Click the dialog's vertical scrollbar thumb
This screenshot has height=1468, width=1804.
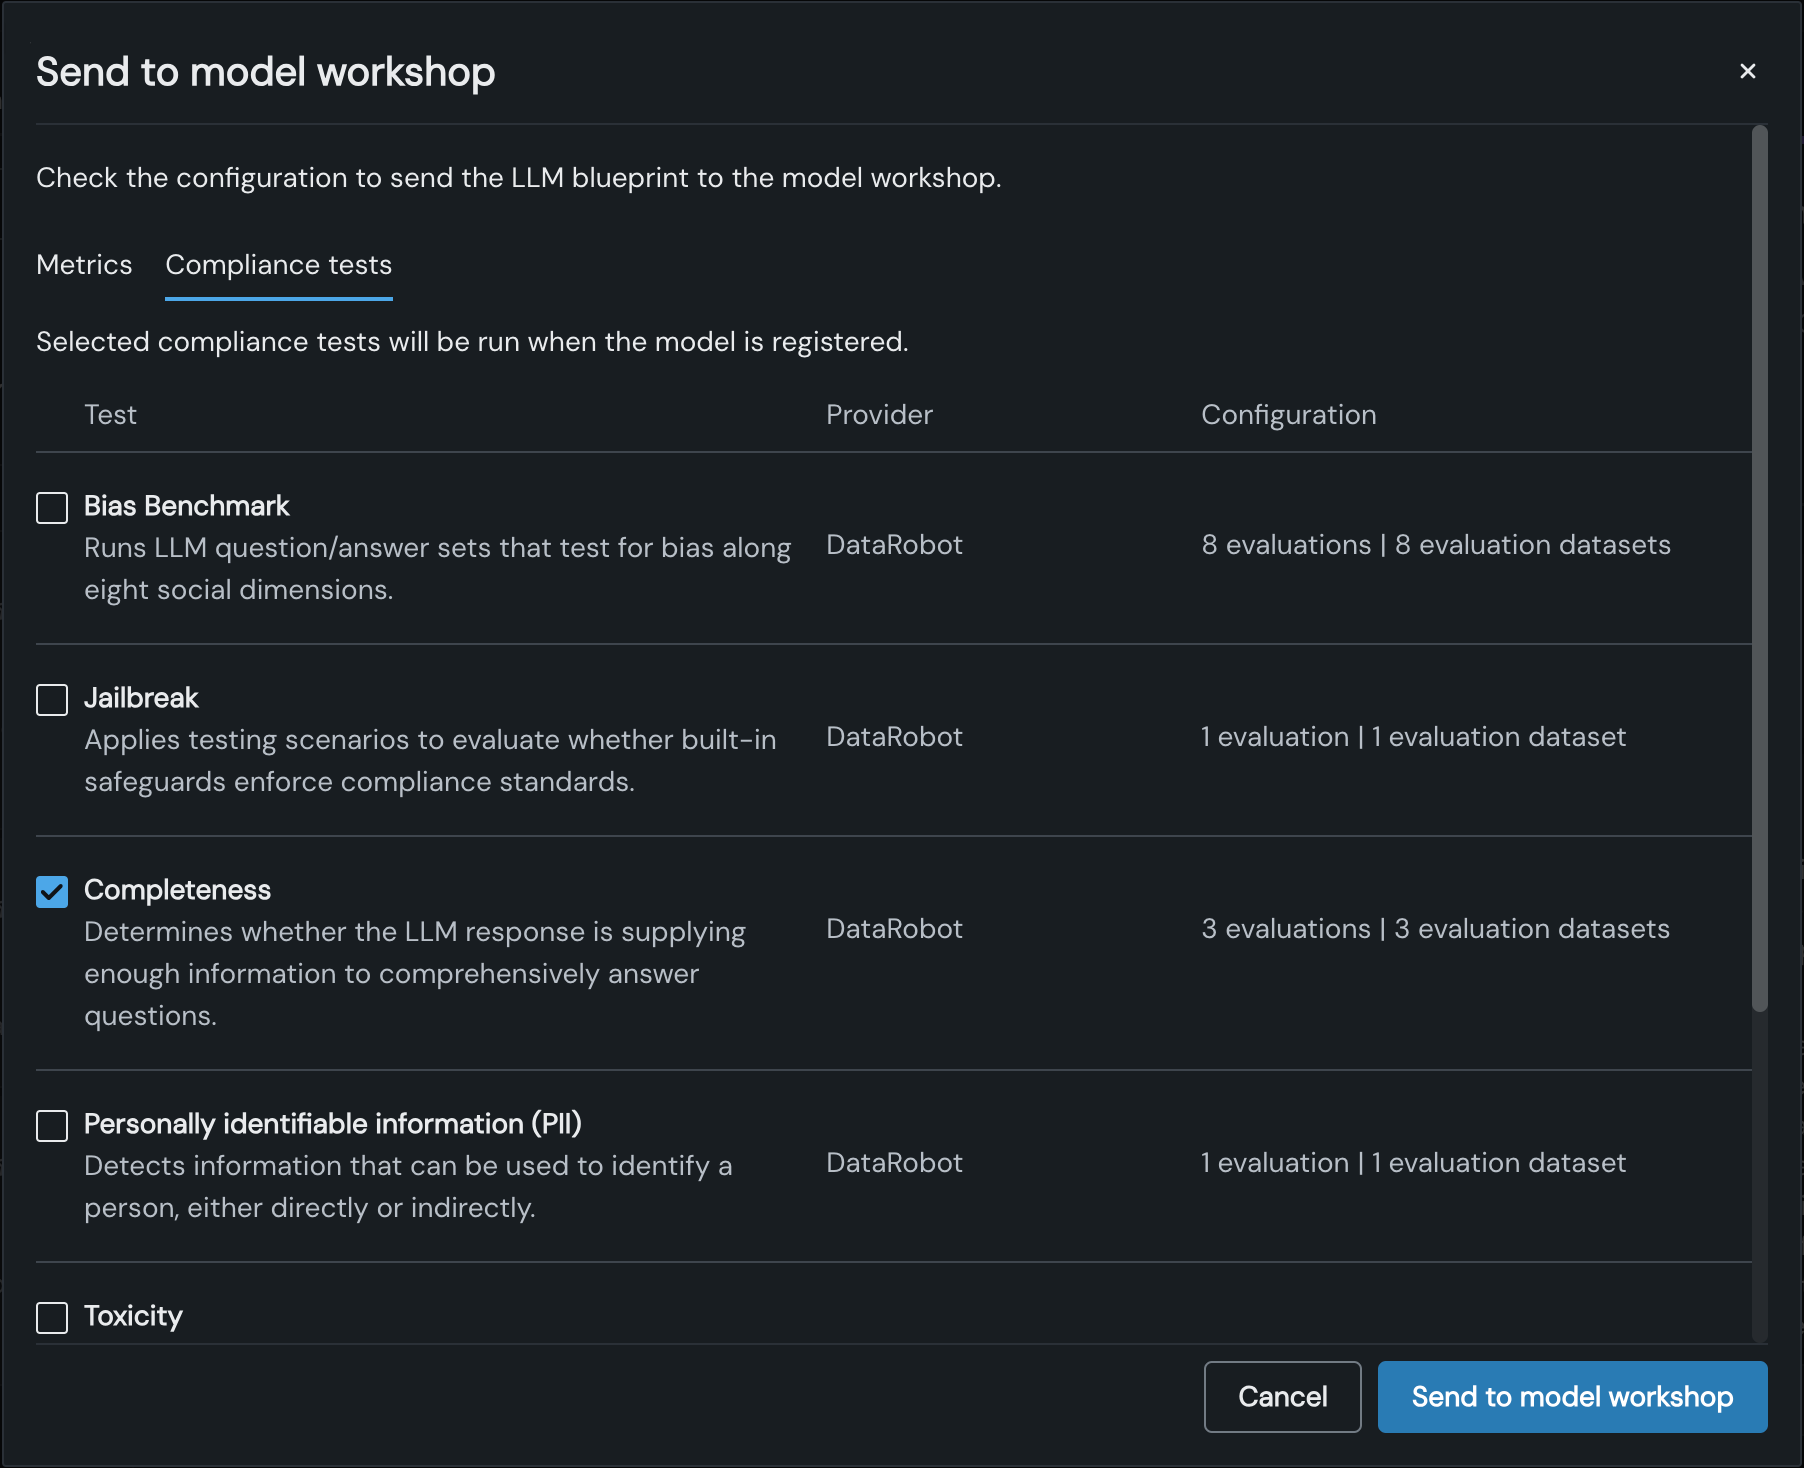click(1759, 568)
